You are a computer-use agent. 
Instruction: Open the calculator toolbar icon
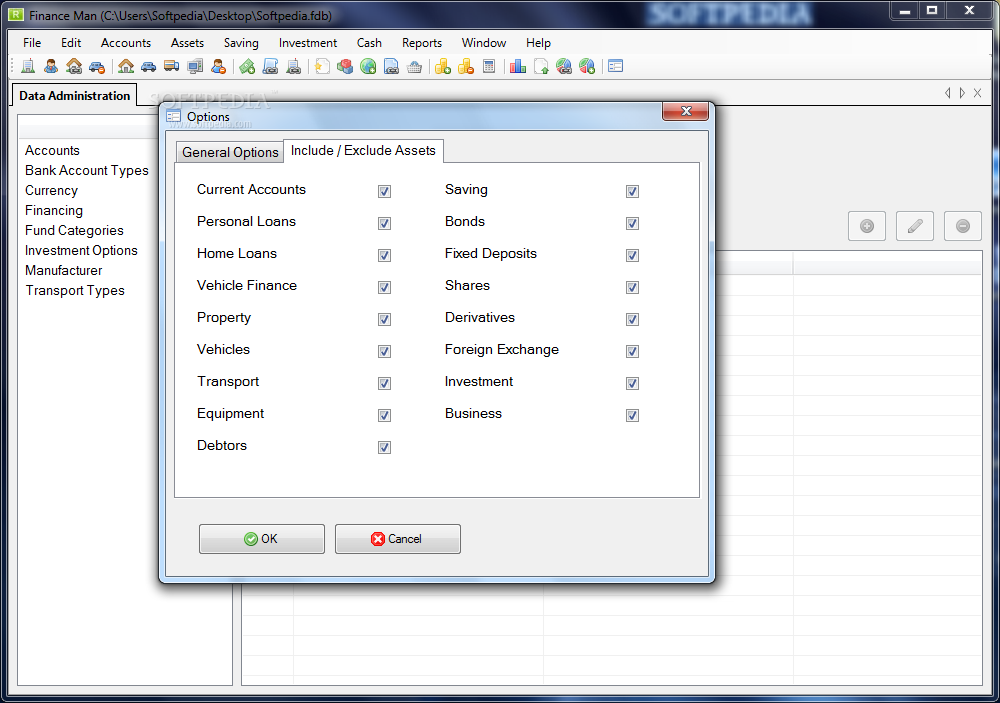click(489, 66)
